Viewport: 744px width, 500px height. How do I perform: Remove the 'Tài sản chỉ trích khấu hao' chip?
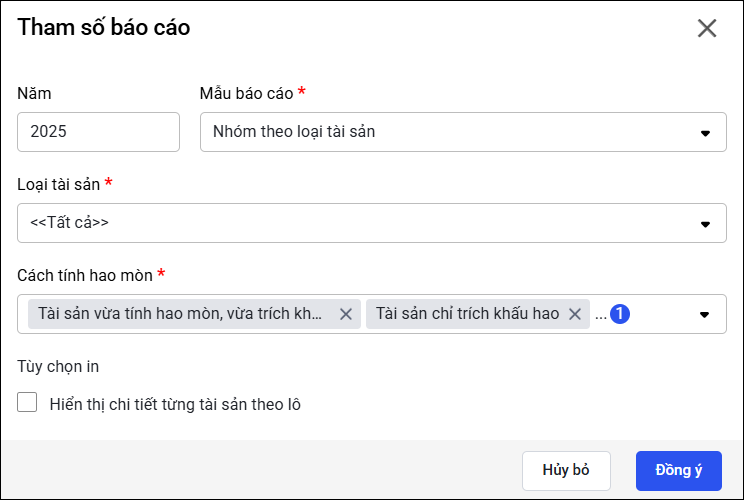pyautogui.click(x=575, y=314)
